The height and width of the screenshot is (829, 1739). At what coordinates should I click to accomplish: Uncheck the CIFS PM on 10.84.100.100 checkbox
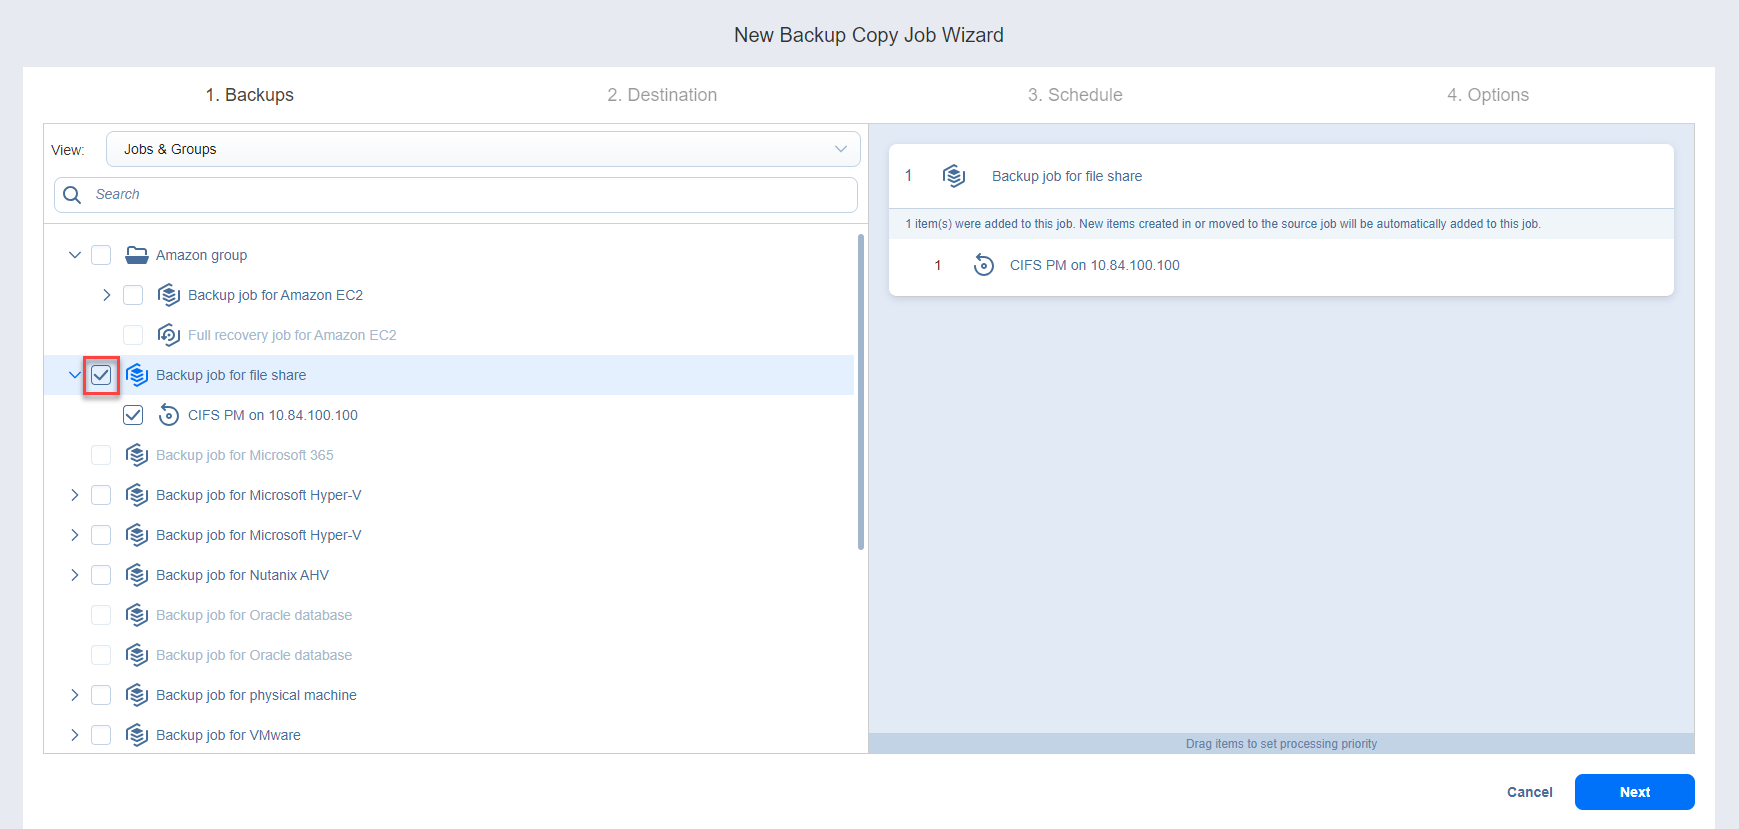coord(133,415)
